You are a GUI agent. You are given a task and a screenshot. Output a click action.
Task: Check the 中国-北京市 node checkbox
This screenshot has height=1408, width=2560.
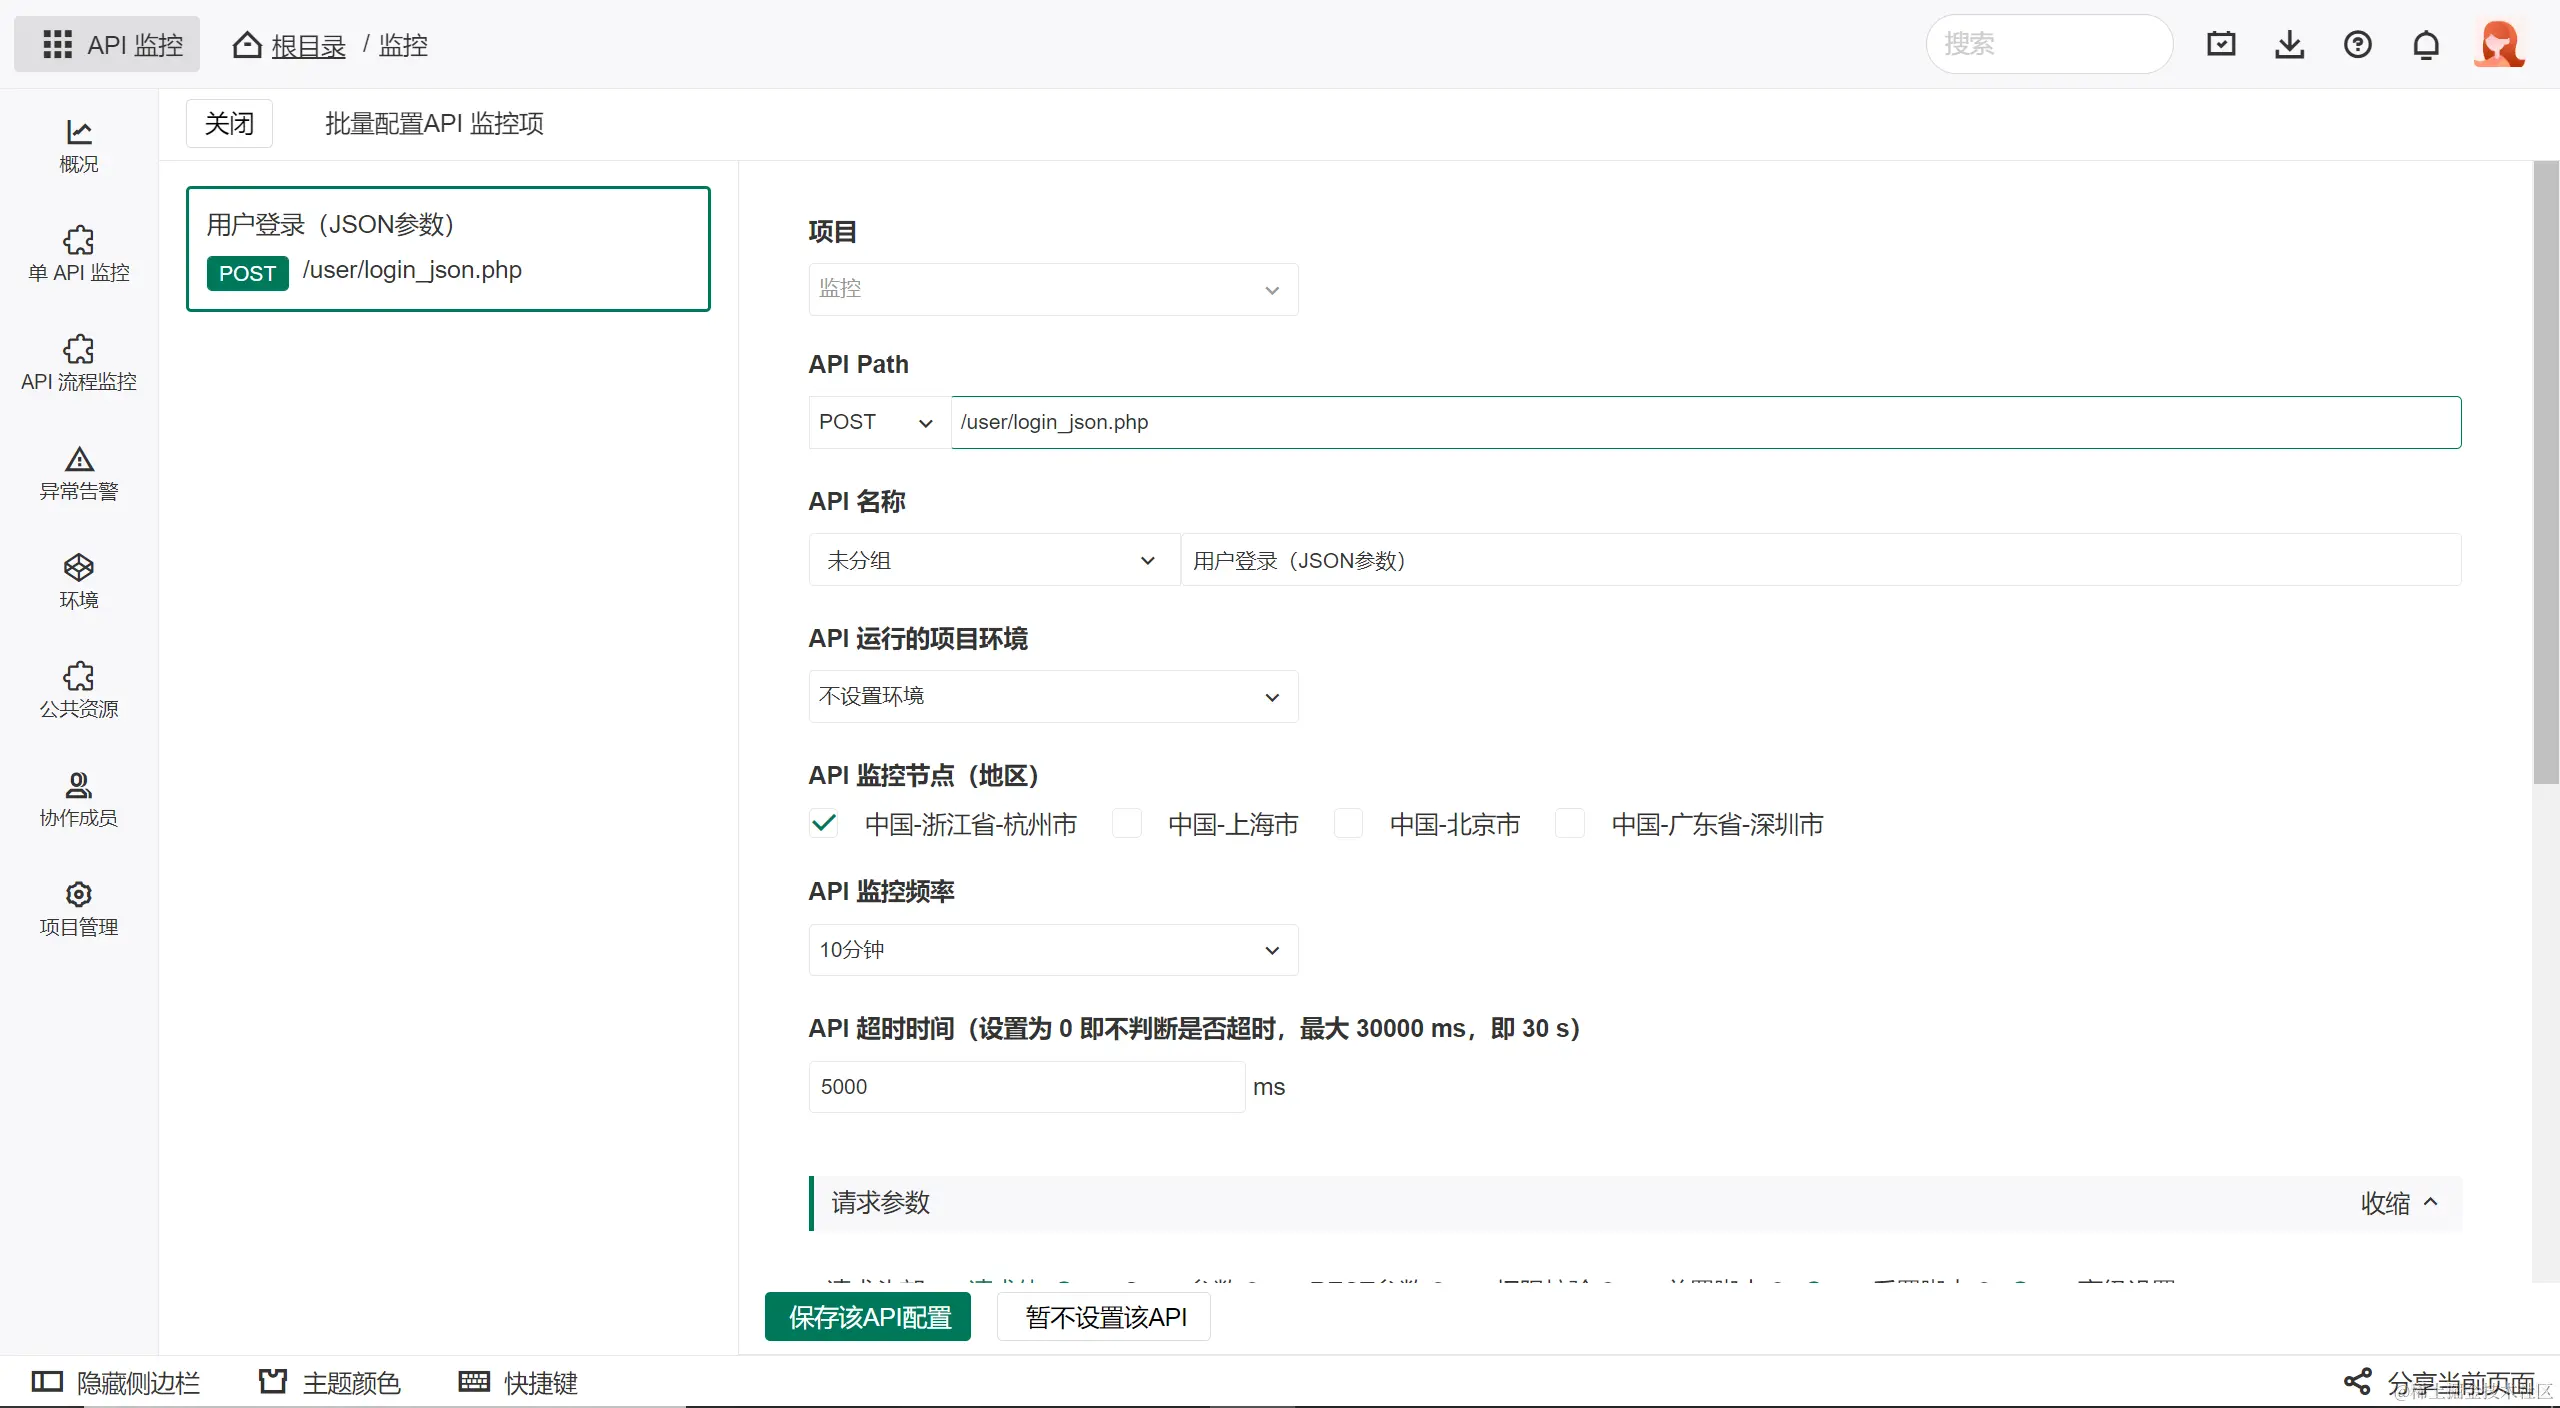click(x=1348, y=824)
